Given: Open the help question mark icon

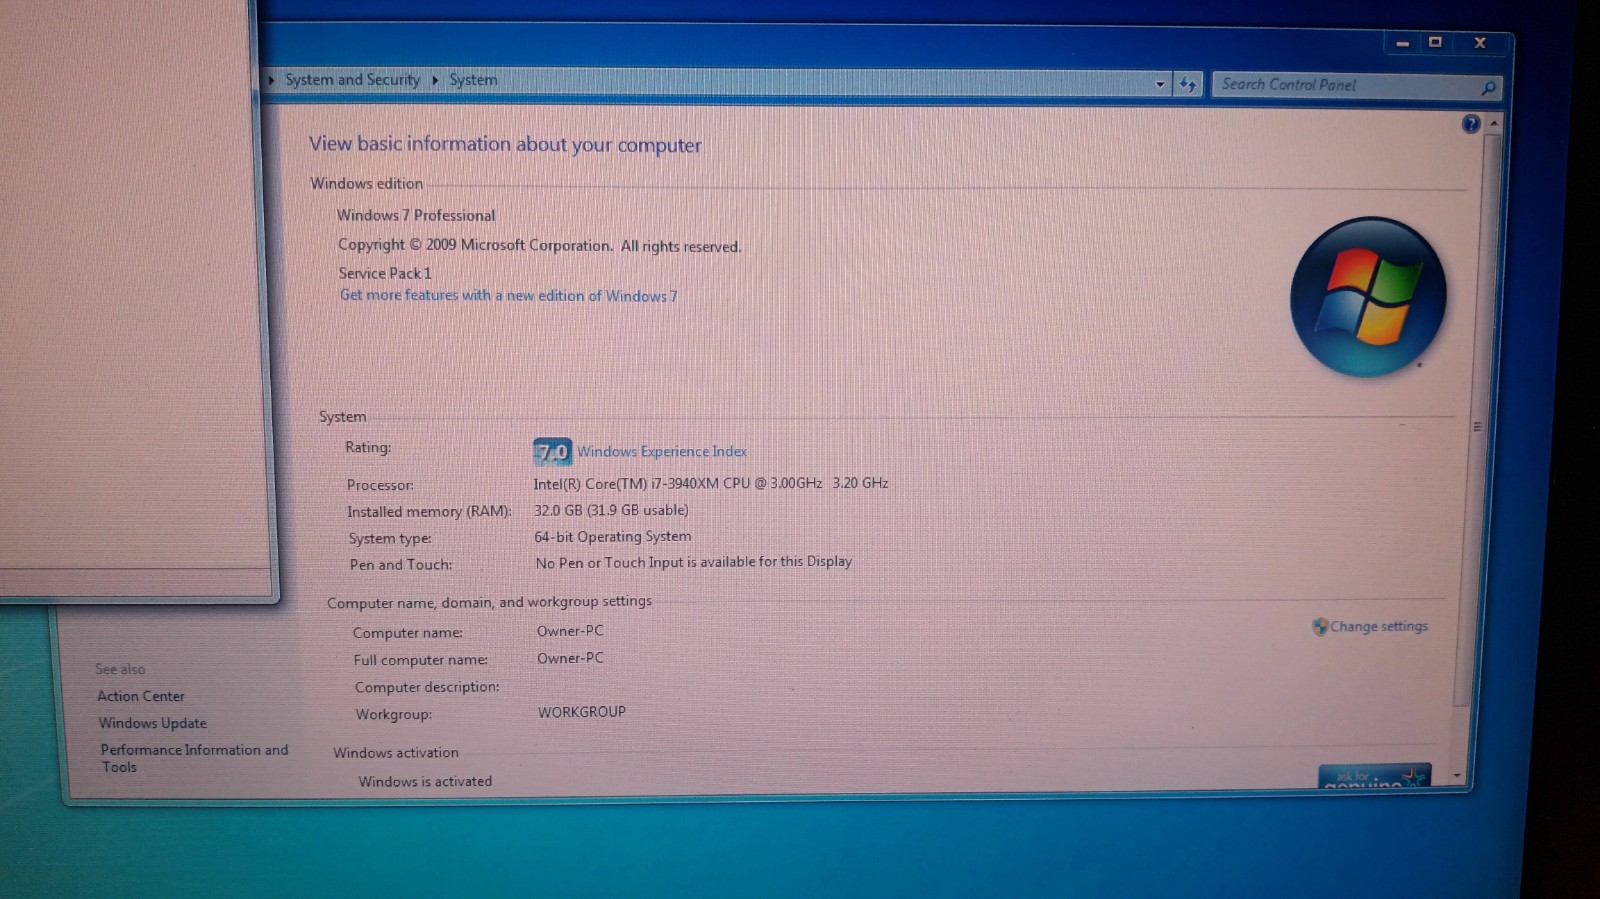Looking at the screenshot, I should click(1471, 123).
